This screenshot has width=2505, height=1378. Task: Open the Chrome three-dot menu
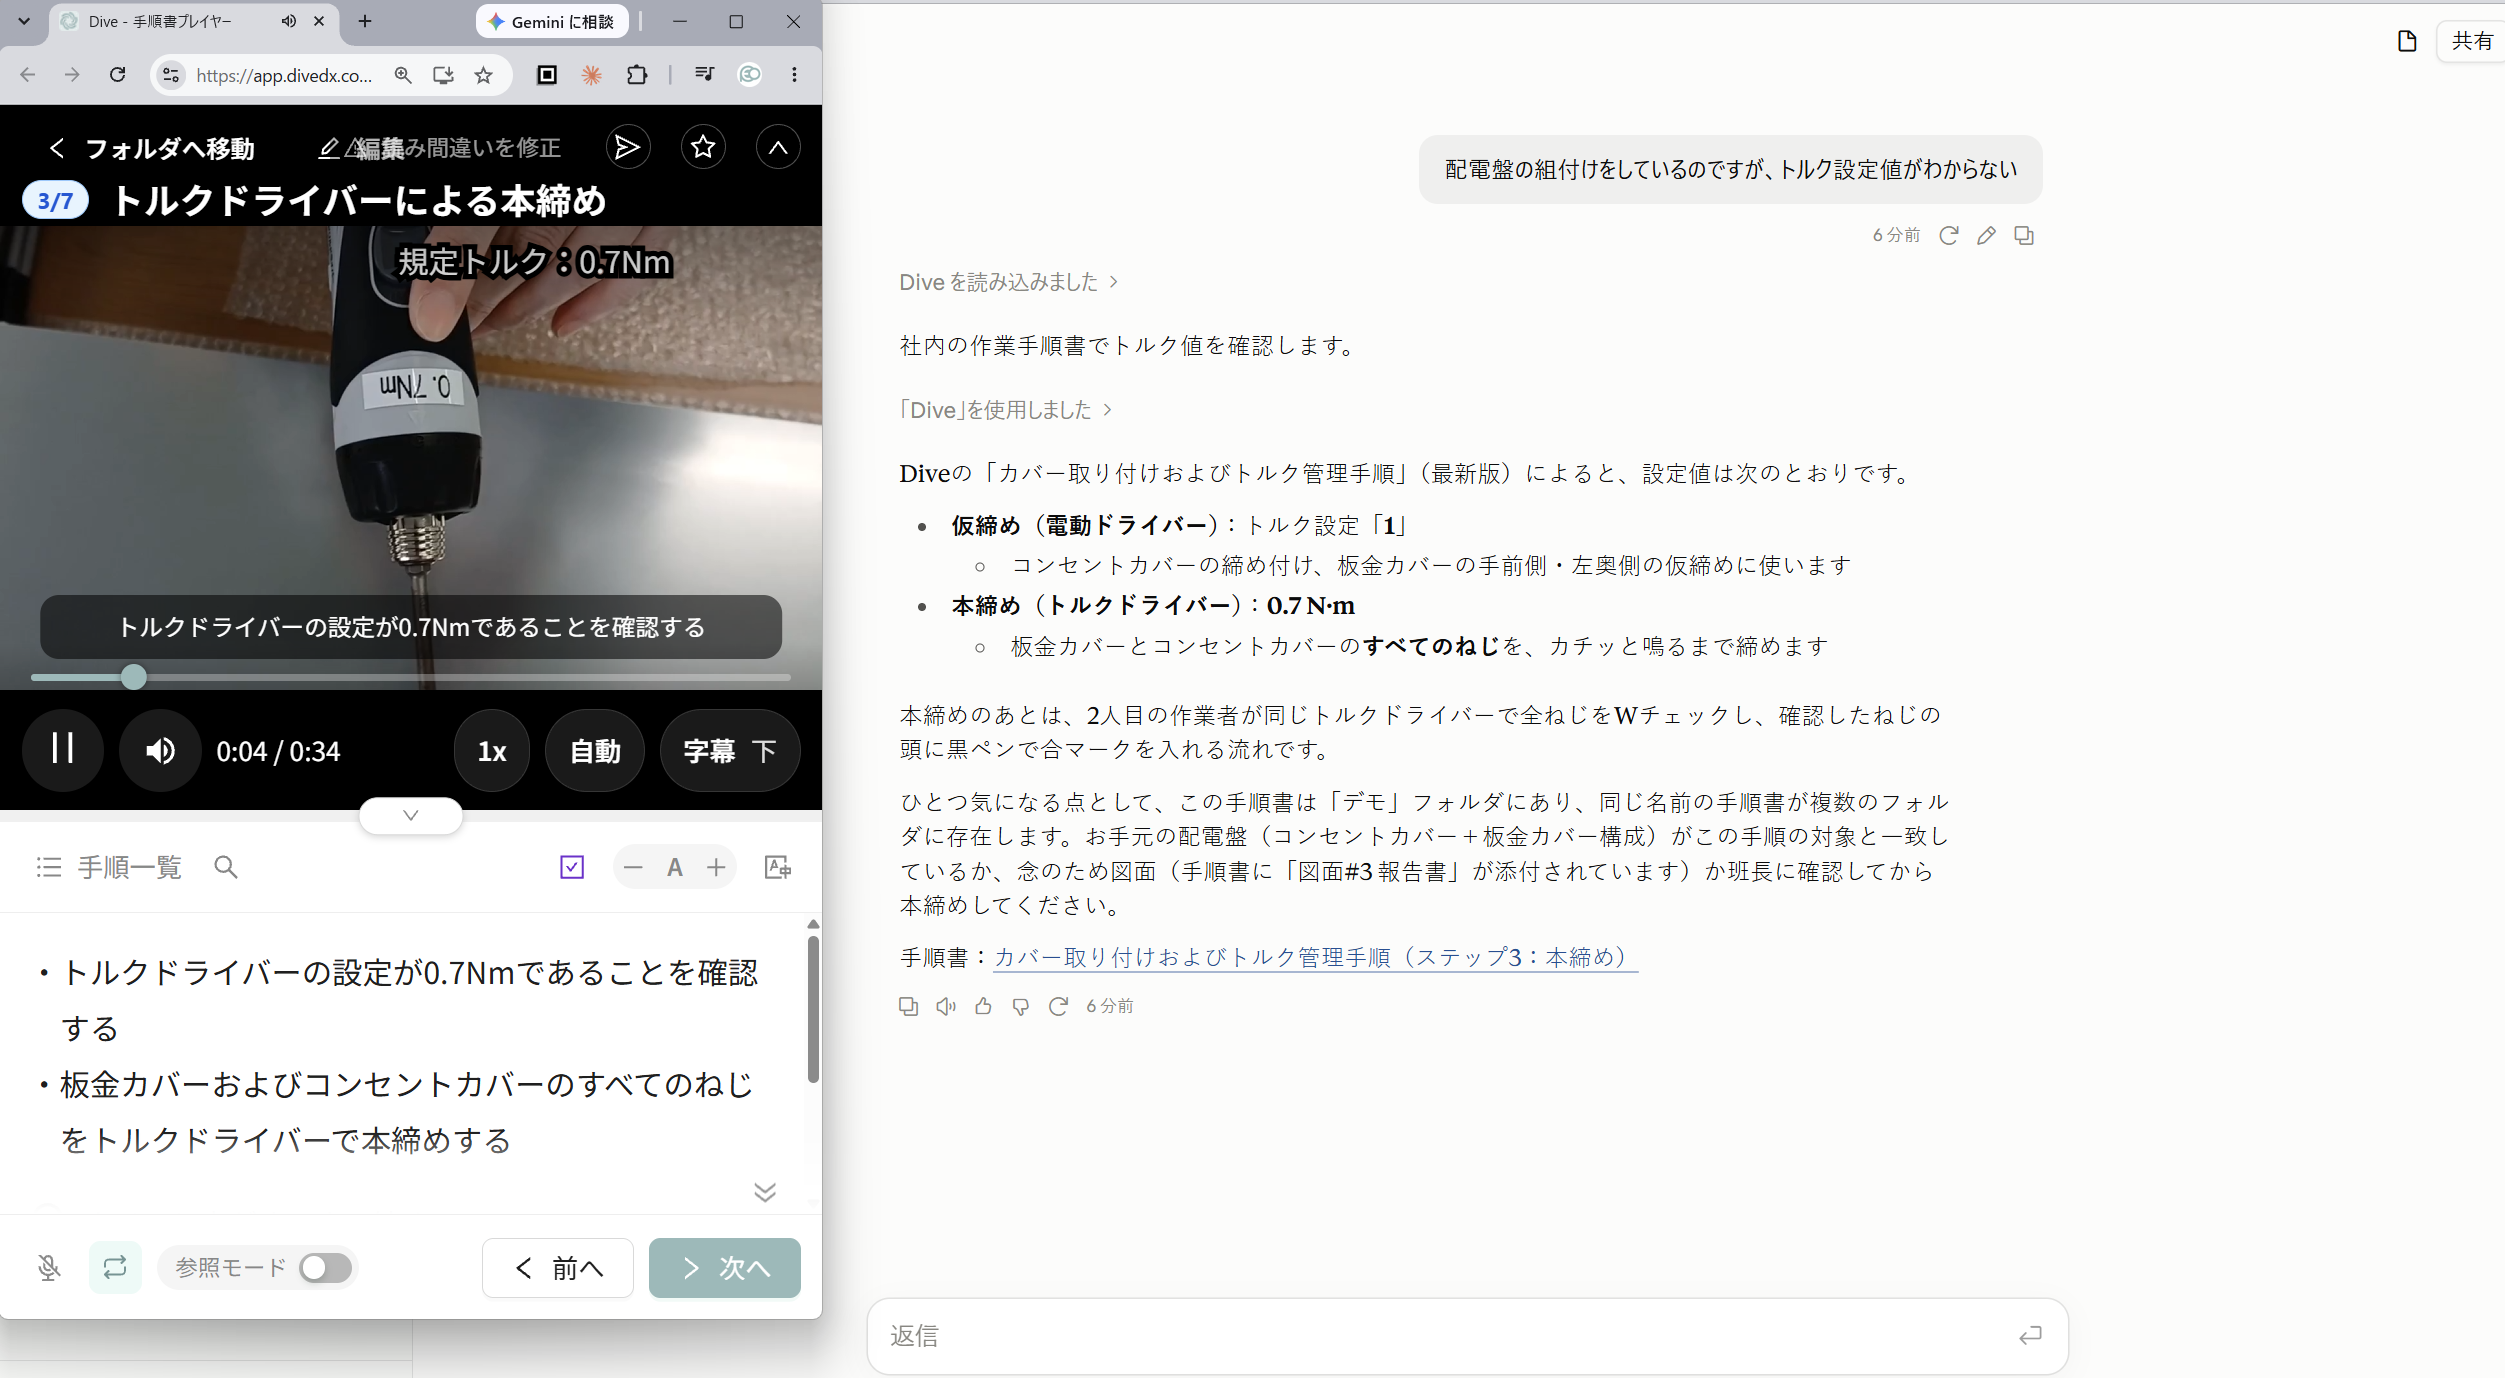795,75
